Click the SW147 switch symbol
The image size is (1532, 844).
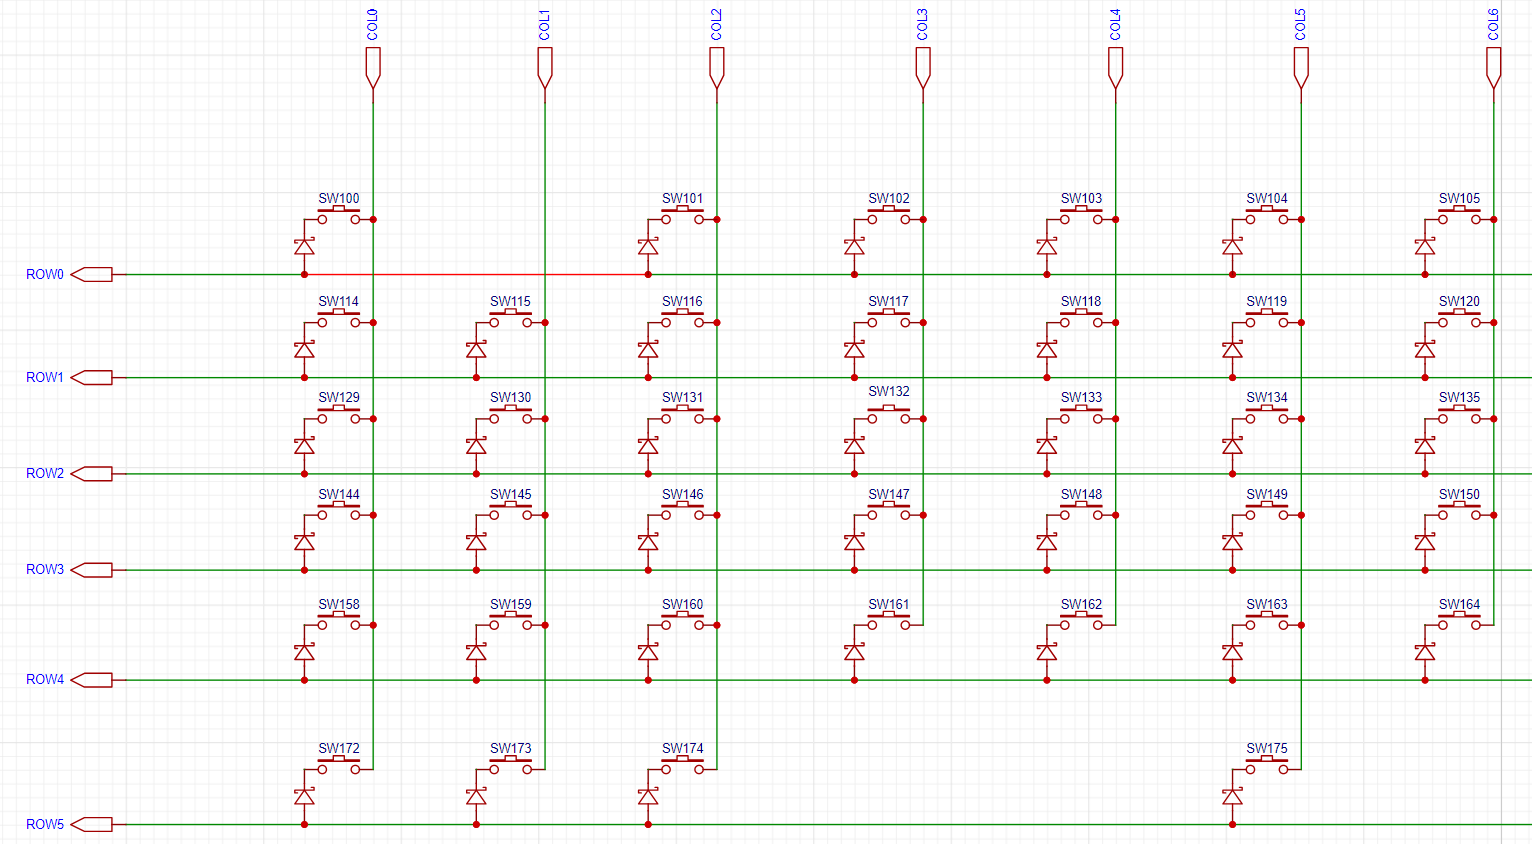click(889, 512)
